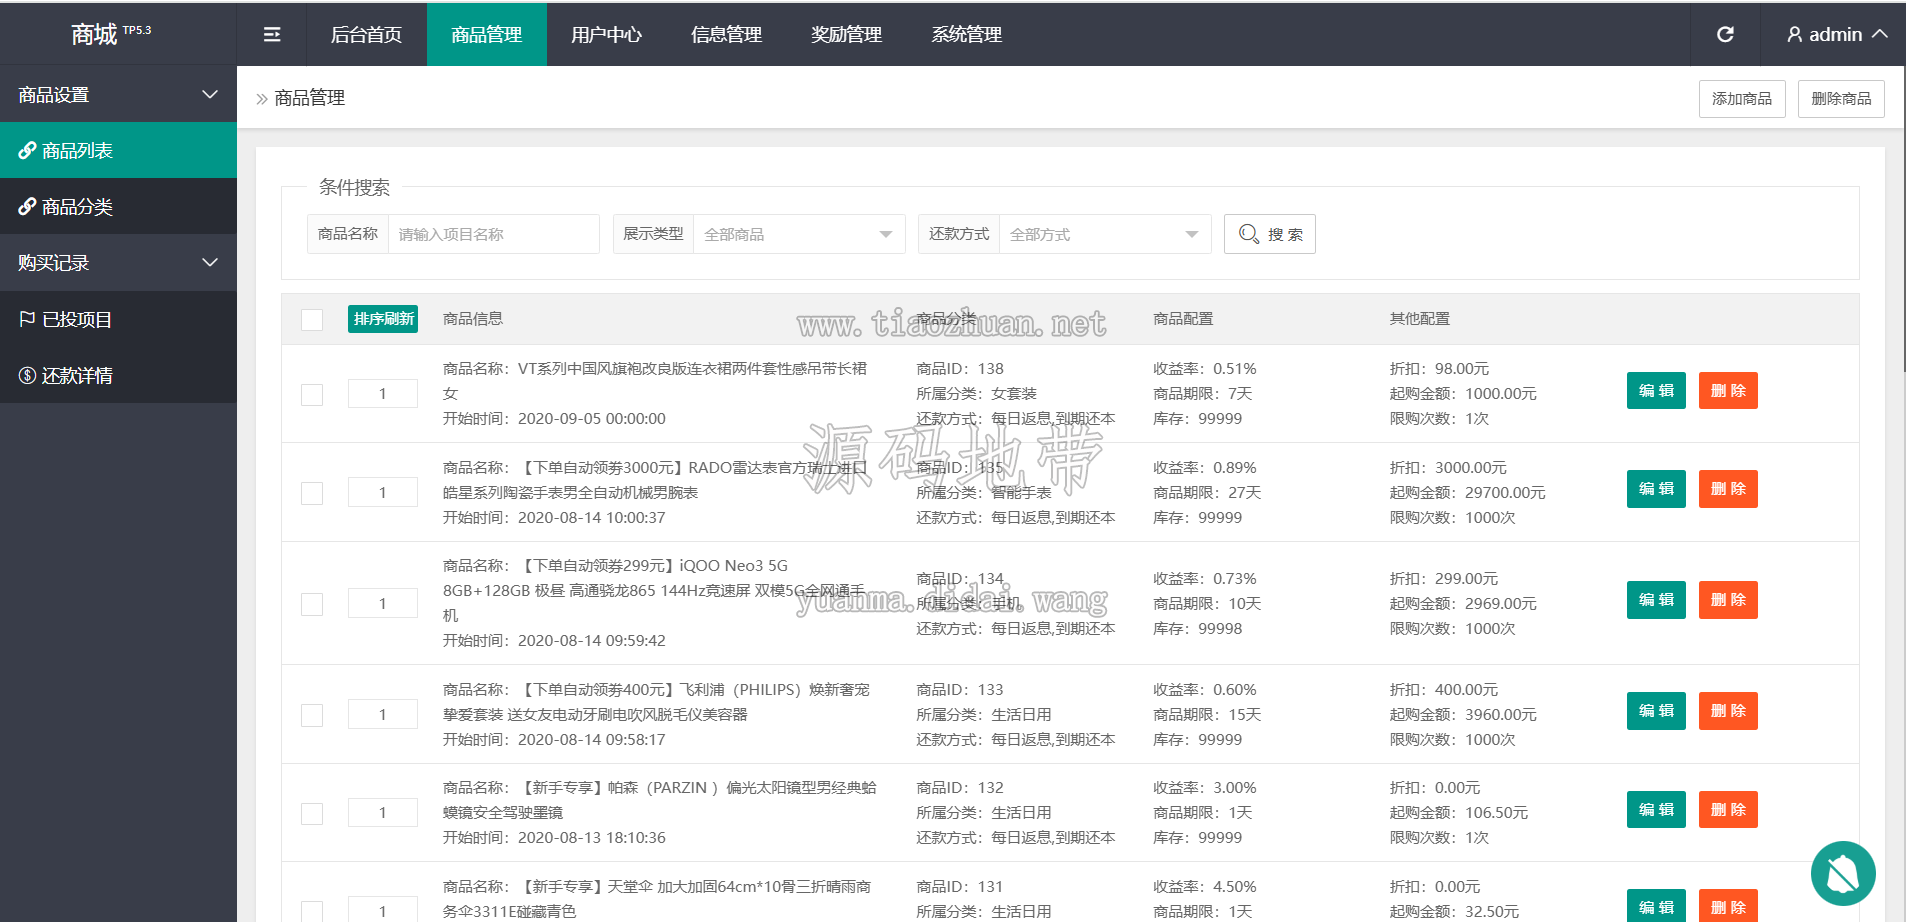Go to 商品分类 in sidebar
1906x922 pixels.
pos(118,207)
